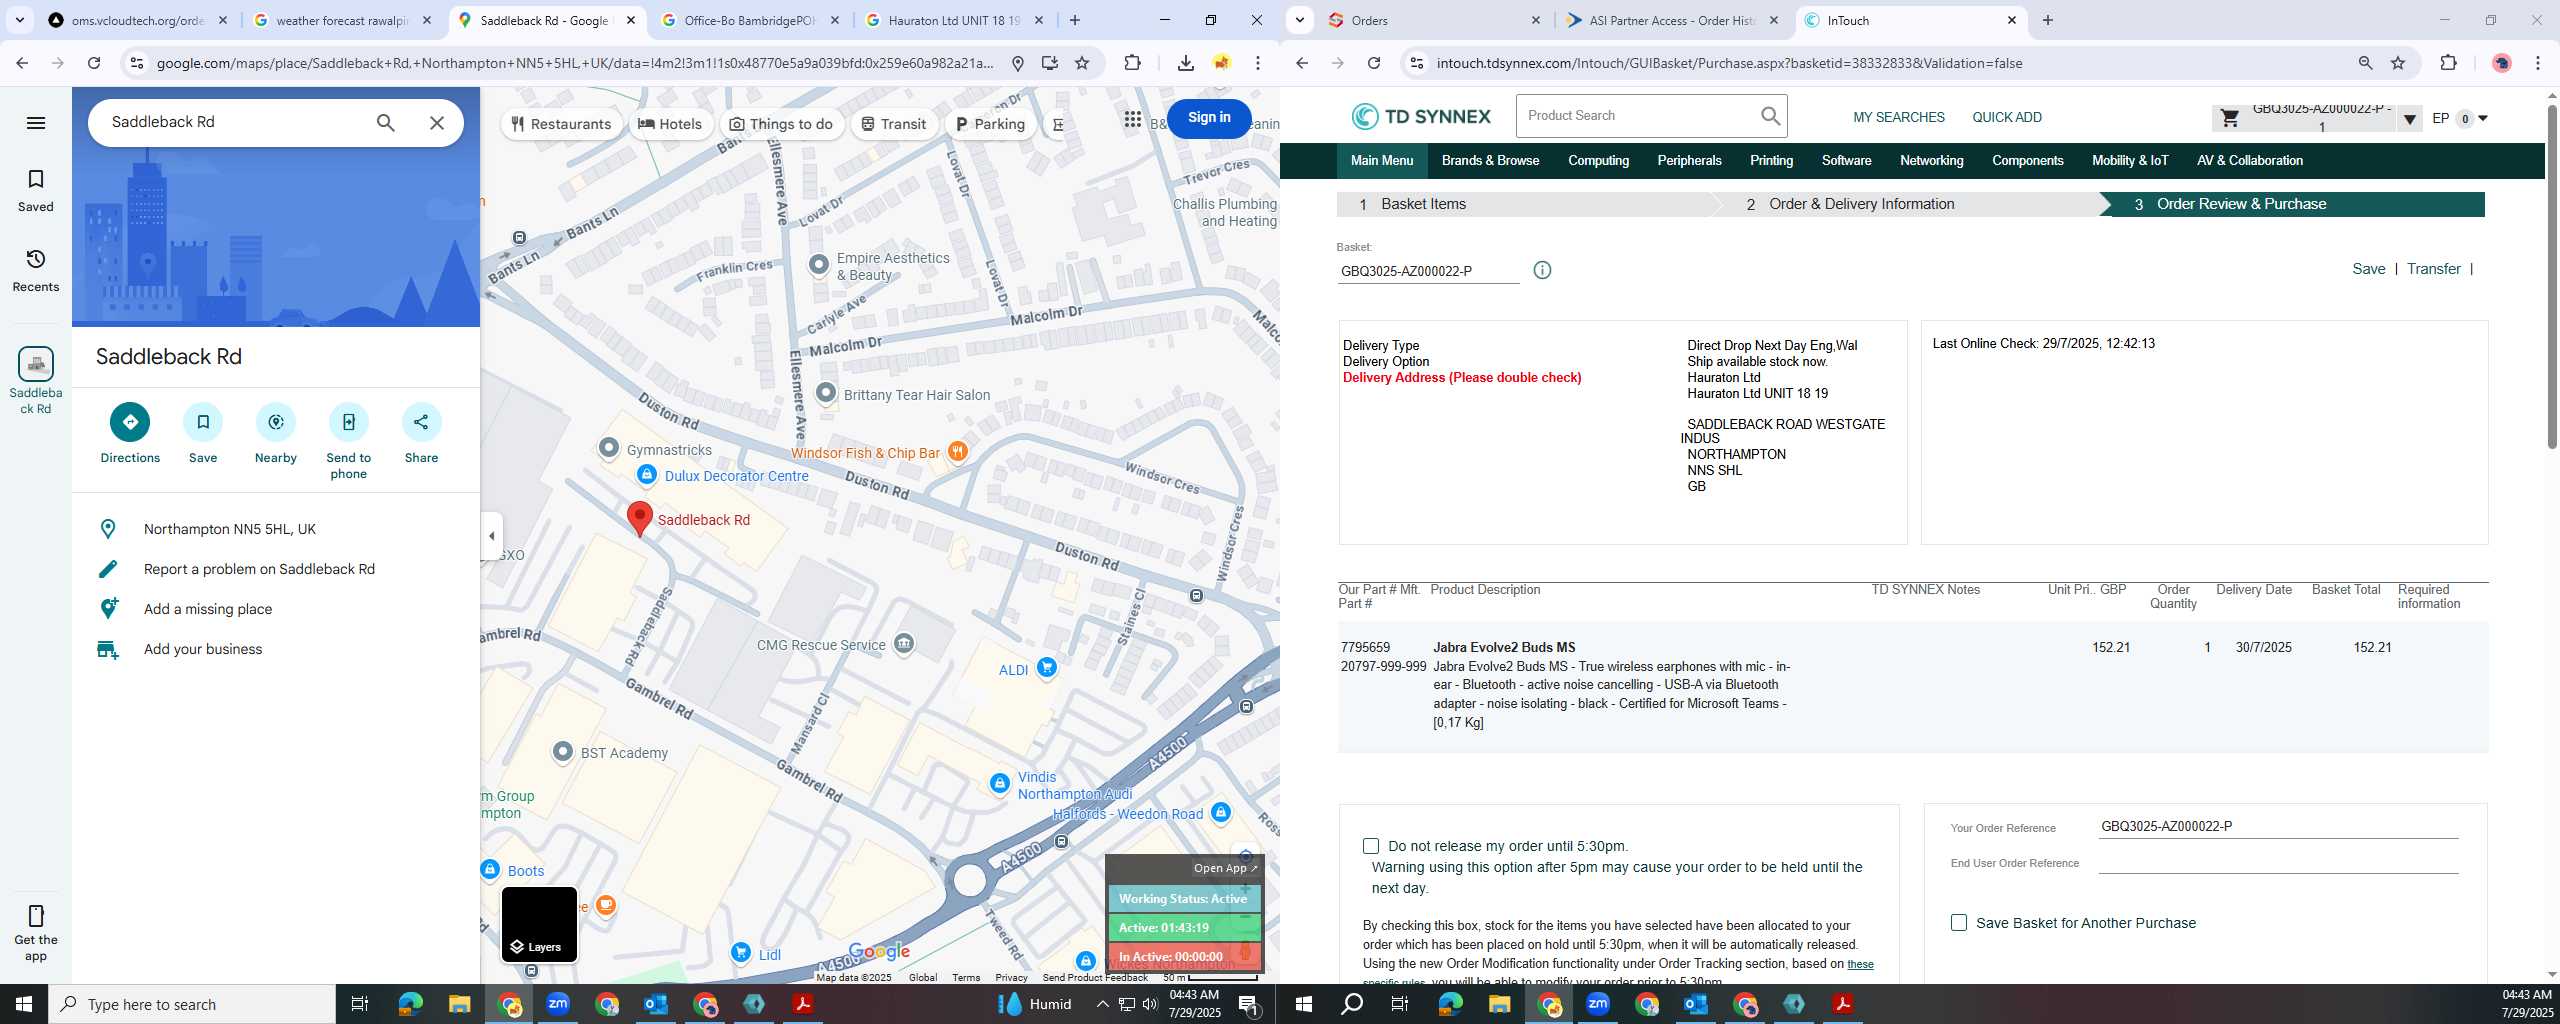Show hidden system tray icons

tap(1102, 1004)
